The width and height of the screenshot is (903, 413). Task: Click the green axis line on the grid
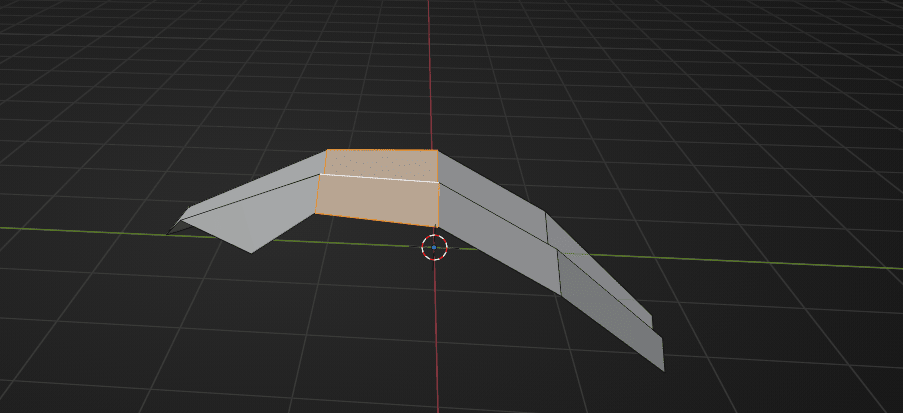coord(80,230)
